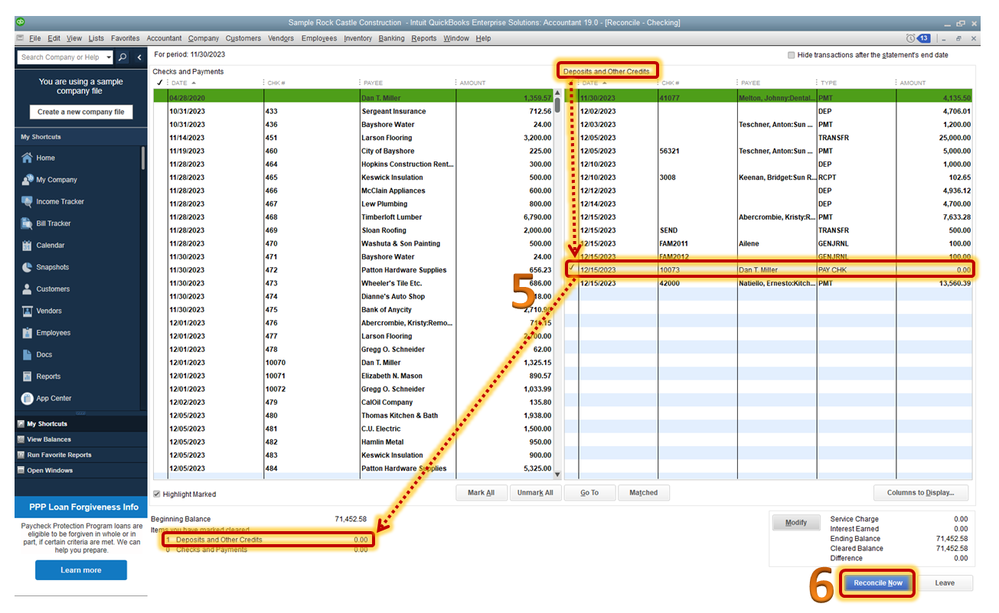Open My Company icon in sidebar
Screen dimensions: 999x613
[x=27, y=180]
